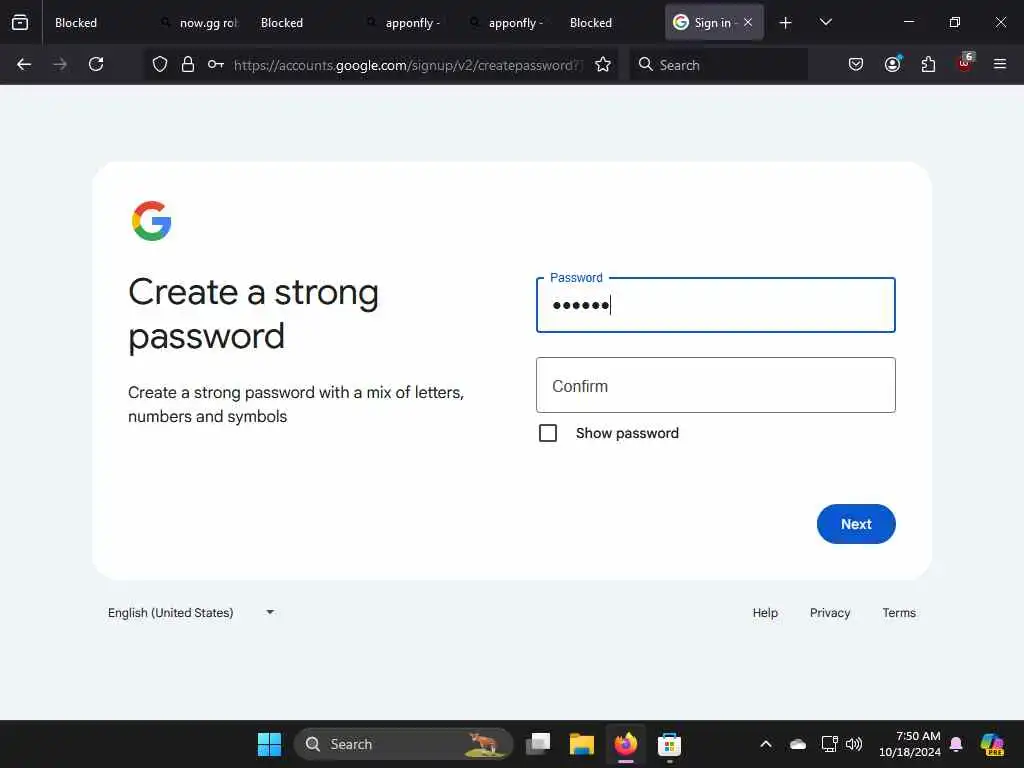The height and width of the screenshot is (768, 1024).
Task: Click the Google logo
Action: tap(152, 221)
